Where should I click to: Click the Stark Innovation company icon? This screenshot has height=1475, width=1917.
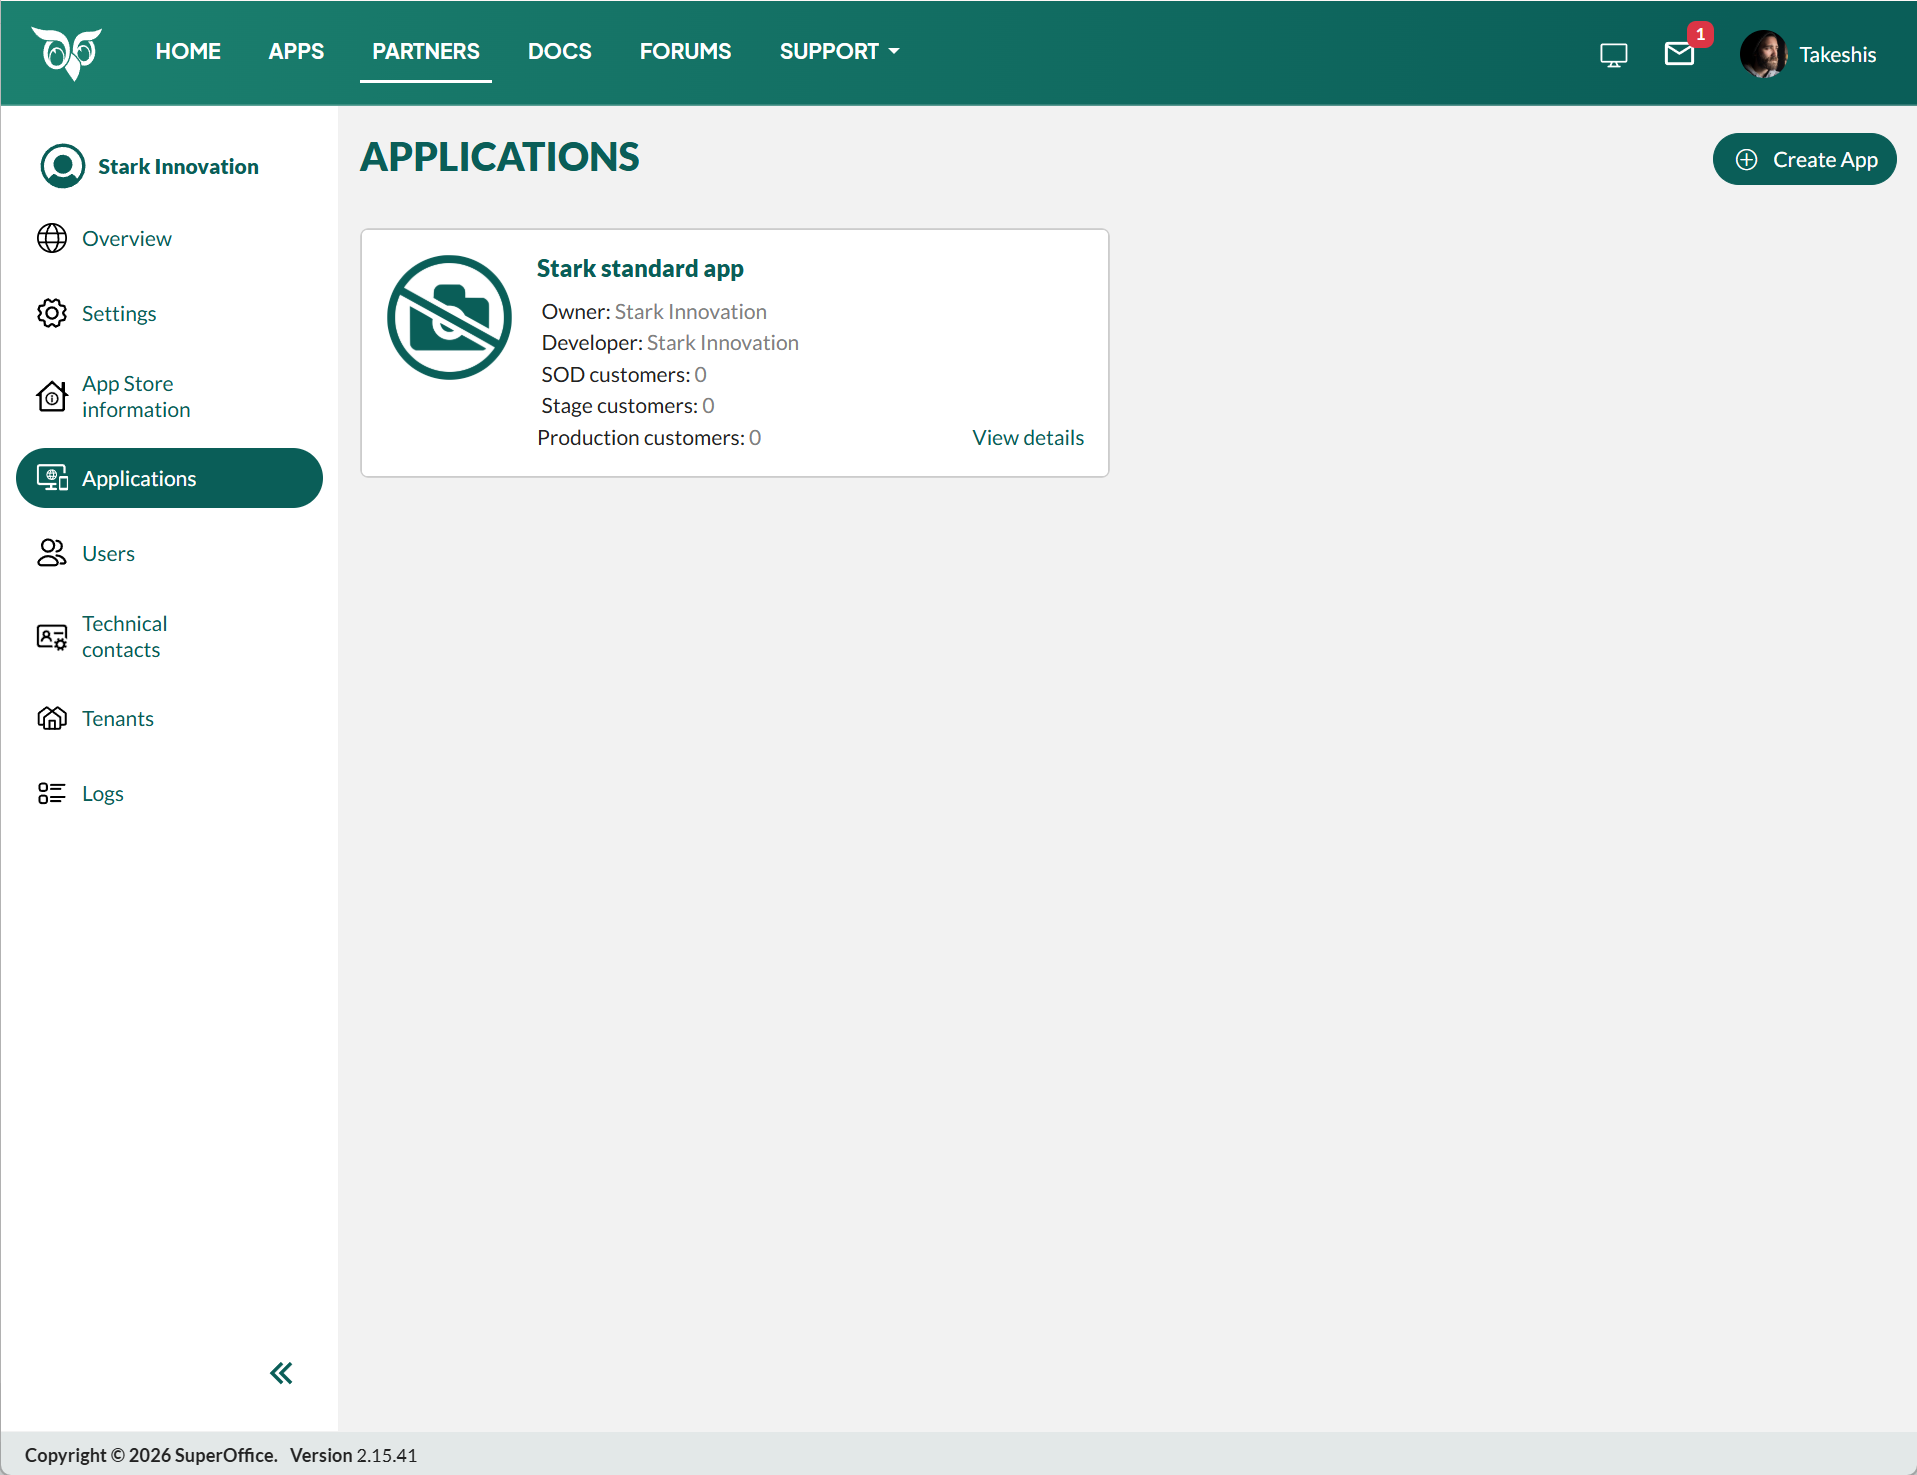pyautogui.click(x=62, y=166)
